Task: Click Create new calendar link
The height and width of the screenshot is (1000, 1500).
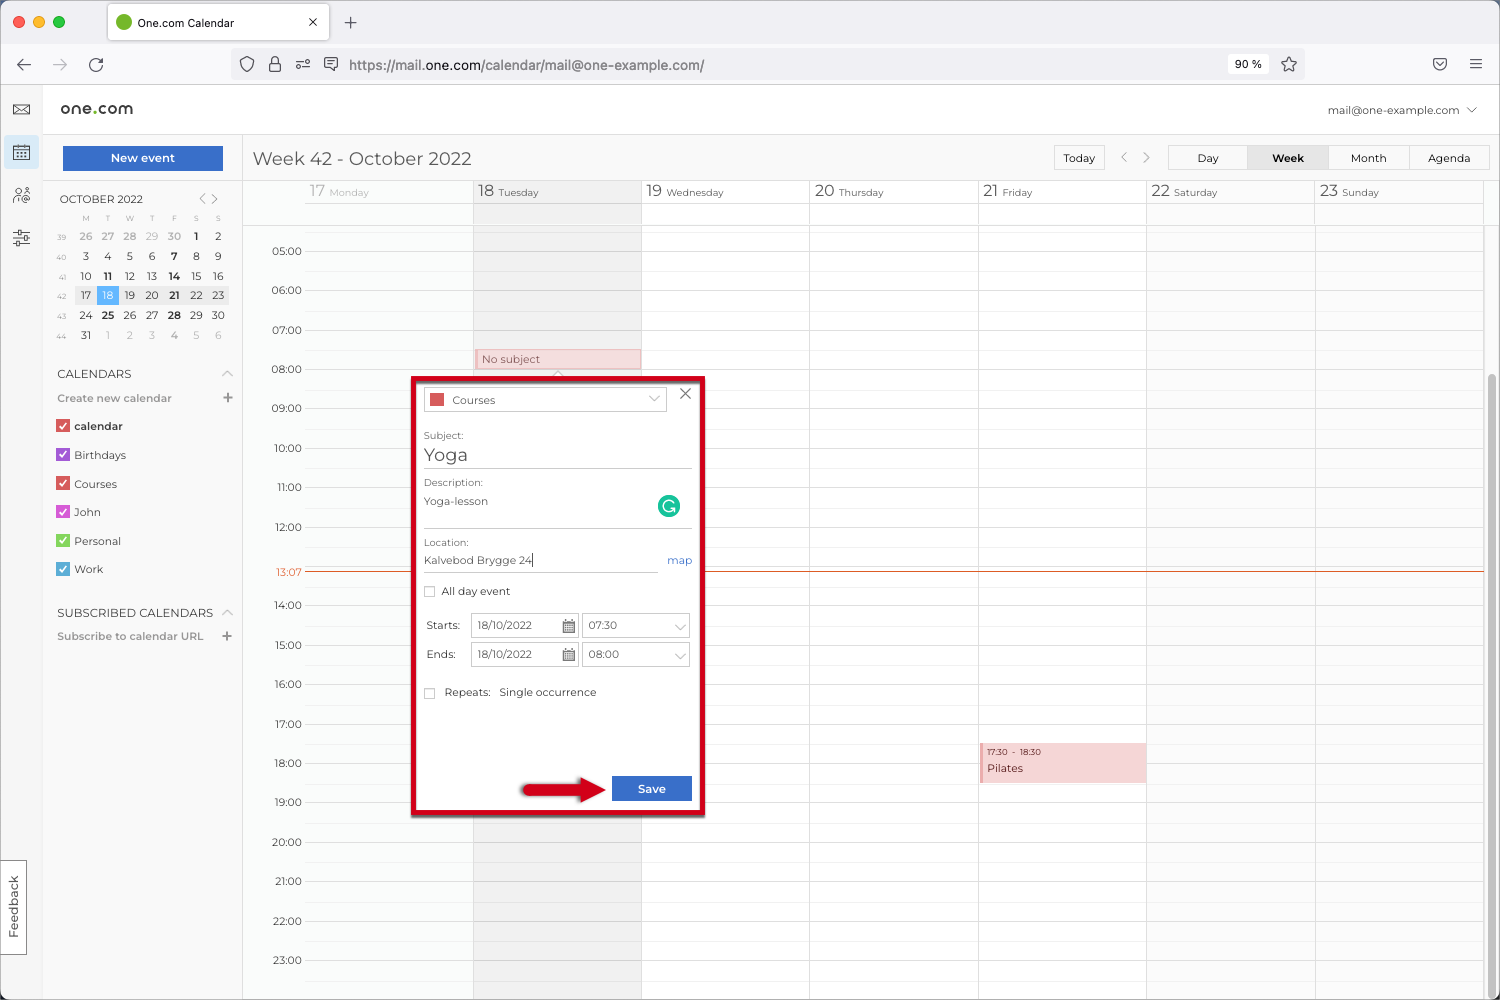Action: pyautogui.click(x=115, y=398)
